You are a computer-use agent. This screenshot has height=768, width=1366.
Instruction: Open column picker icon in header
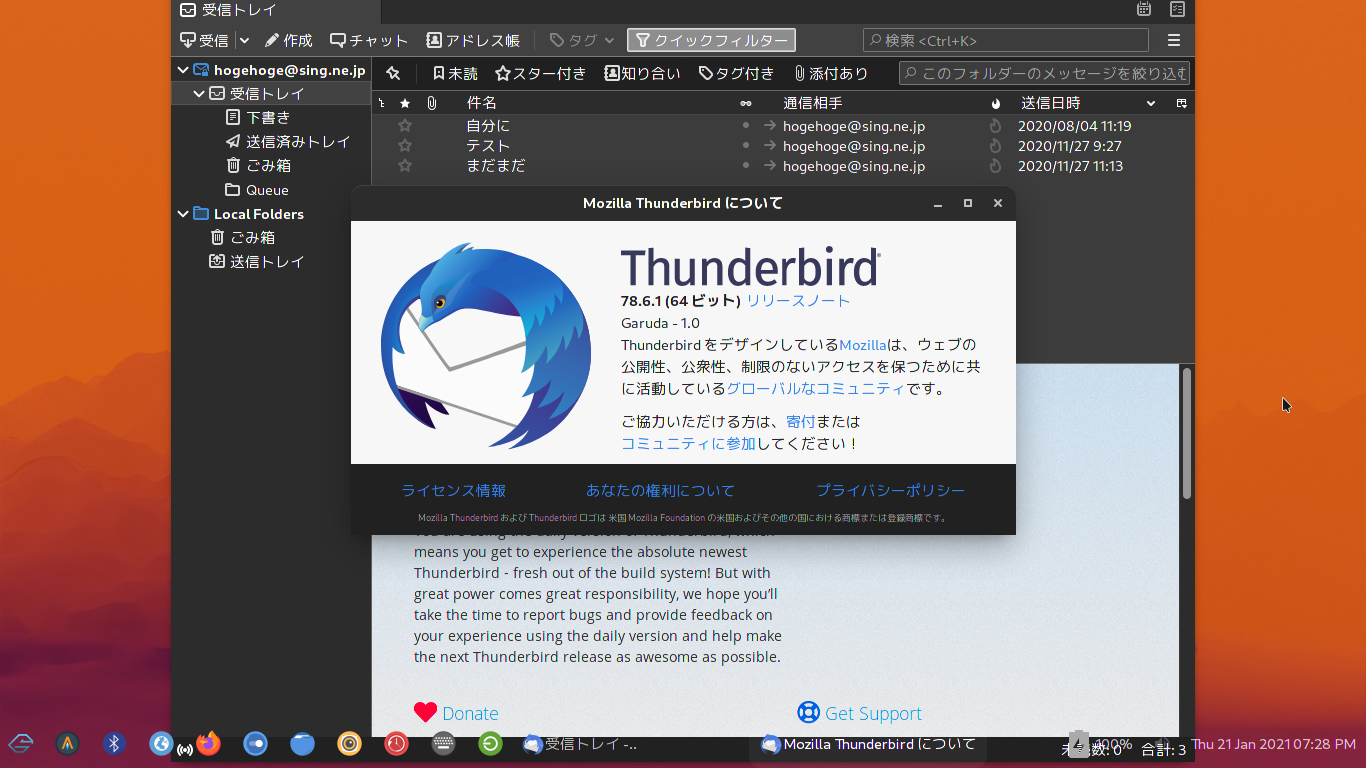[x=1181, y=103]
